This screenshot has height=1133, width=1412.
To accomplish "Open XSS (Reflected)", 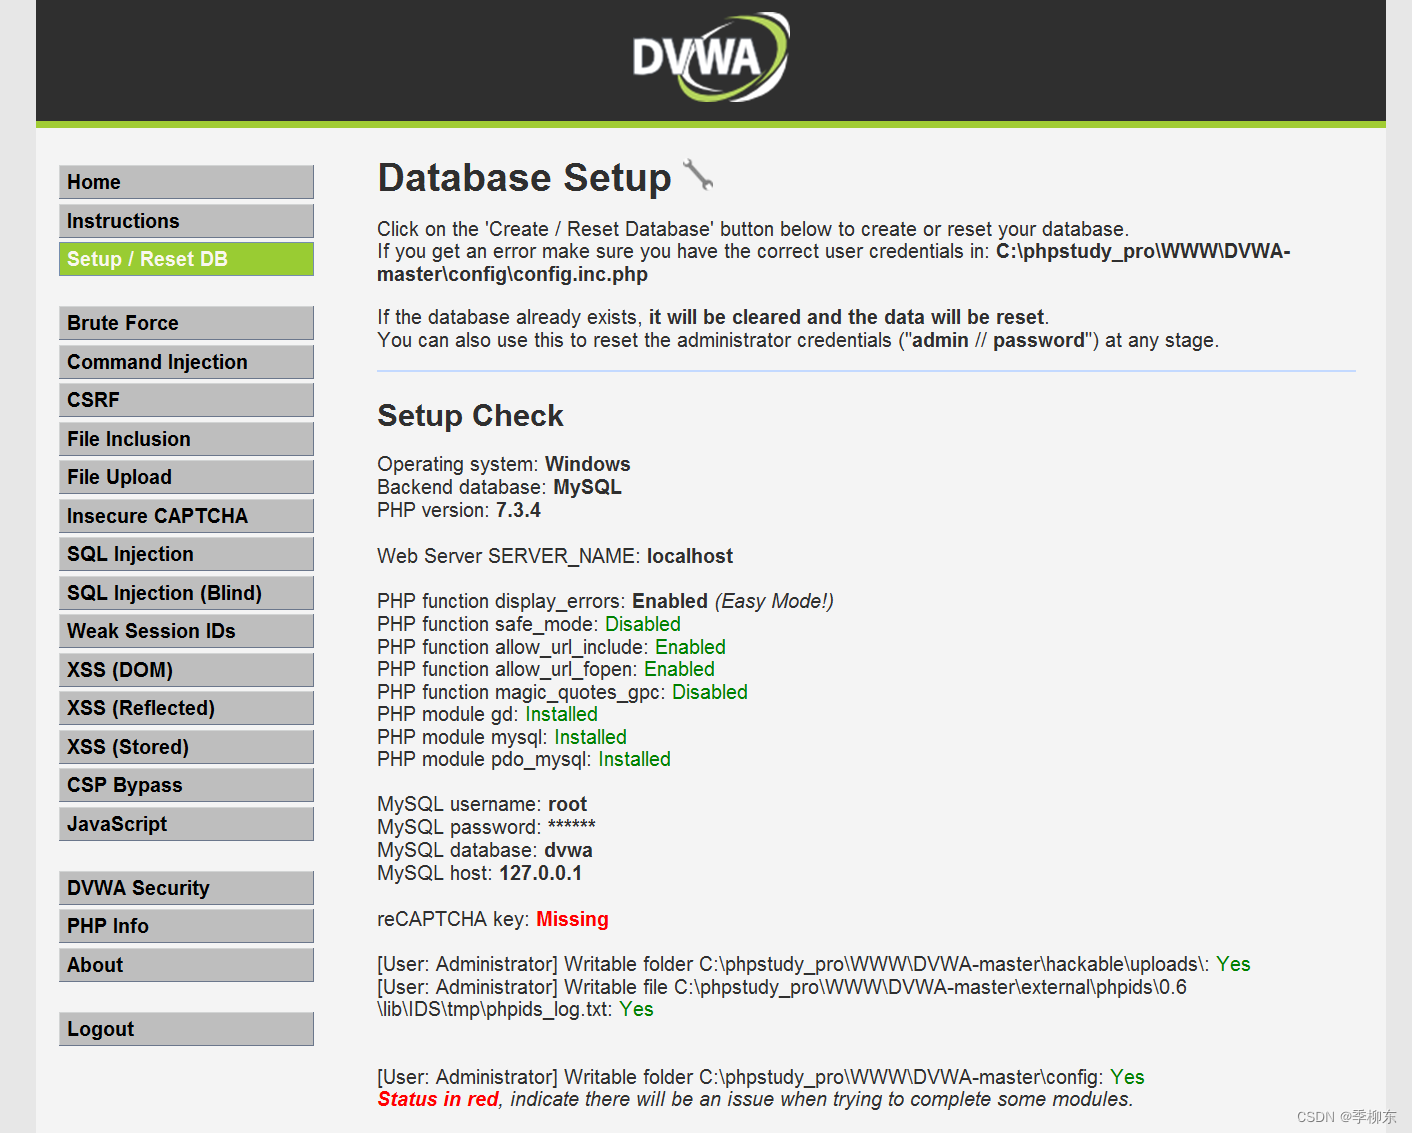I will tap(186, 708).
